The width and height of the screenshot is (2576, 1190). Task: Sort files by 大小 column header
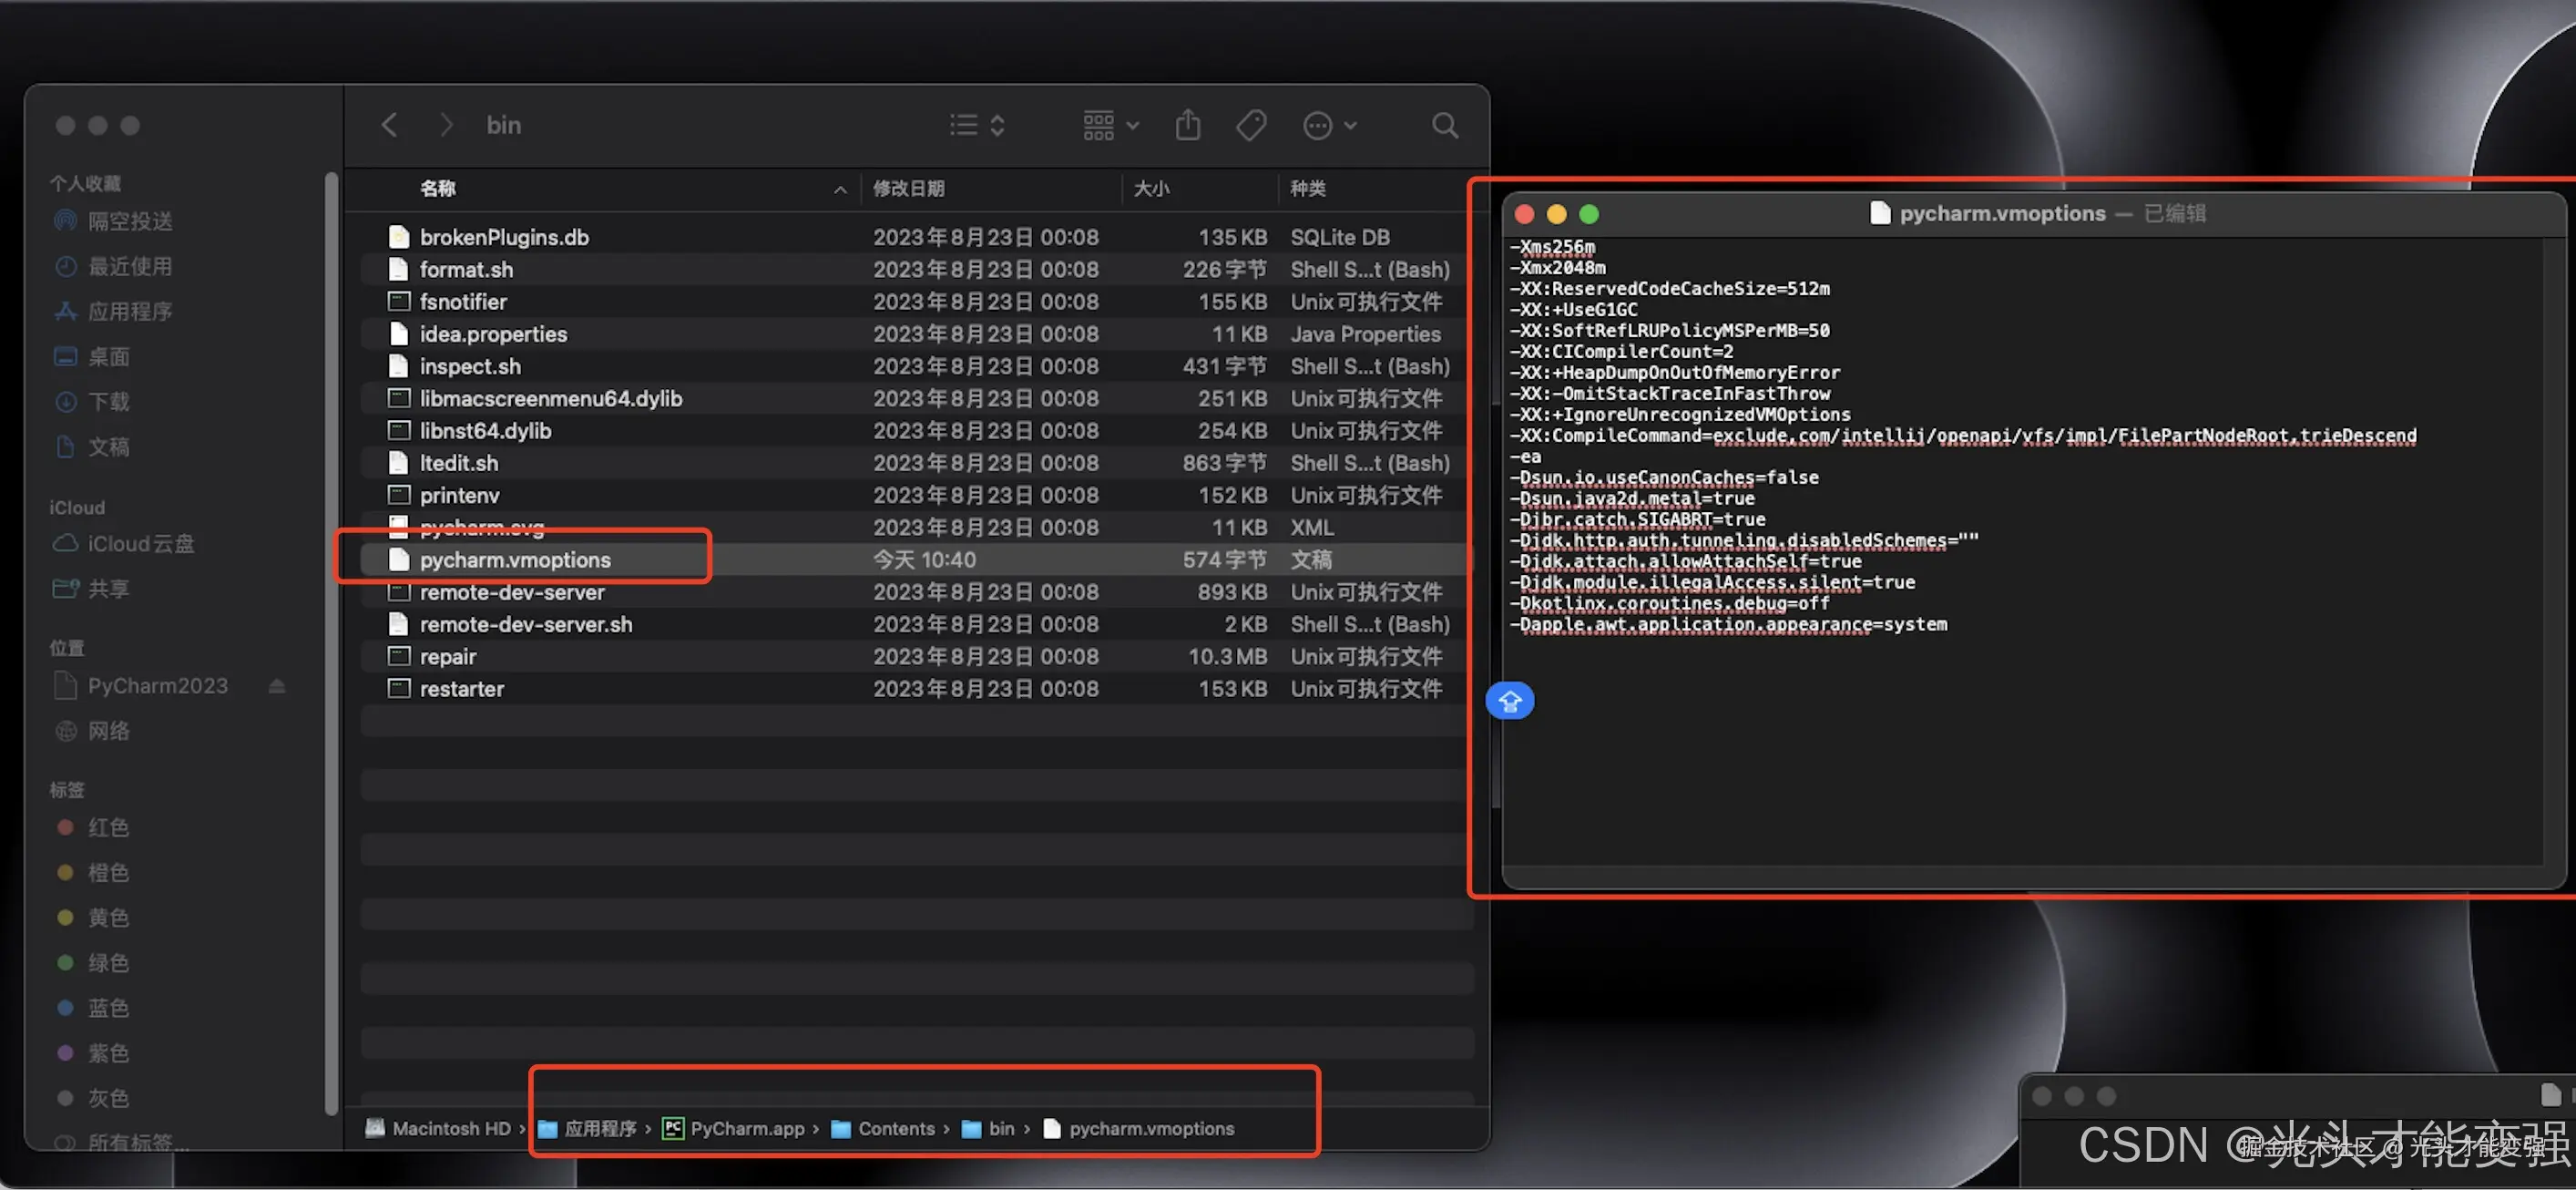[x=1151, y=188]
